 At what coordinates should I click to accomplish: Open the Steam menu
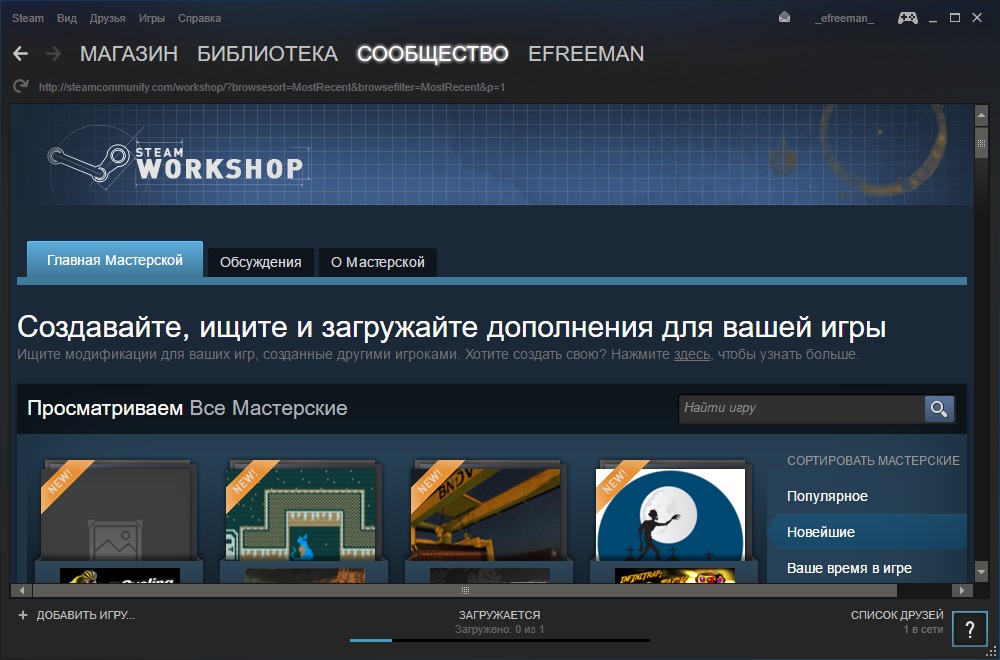click(x=27, y=17)
